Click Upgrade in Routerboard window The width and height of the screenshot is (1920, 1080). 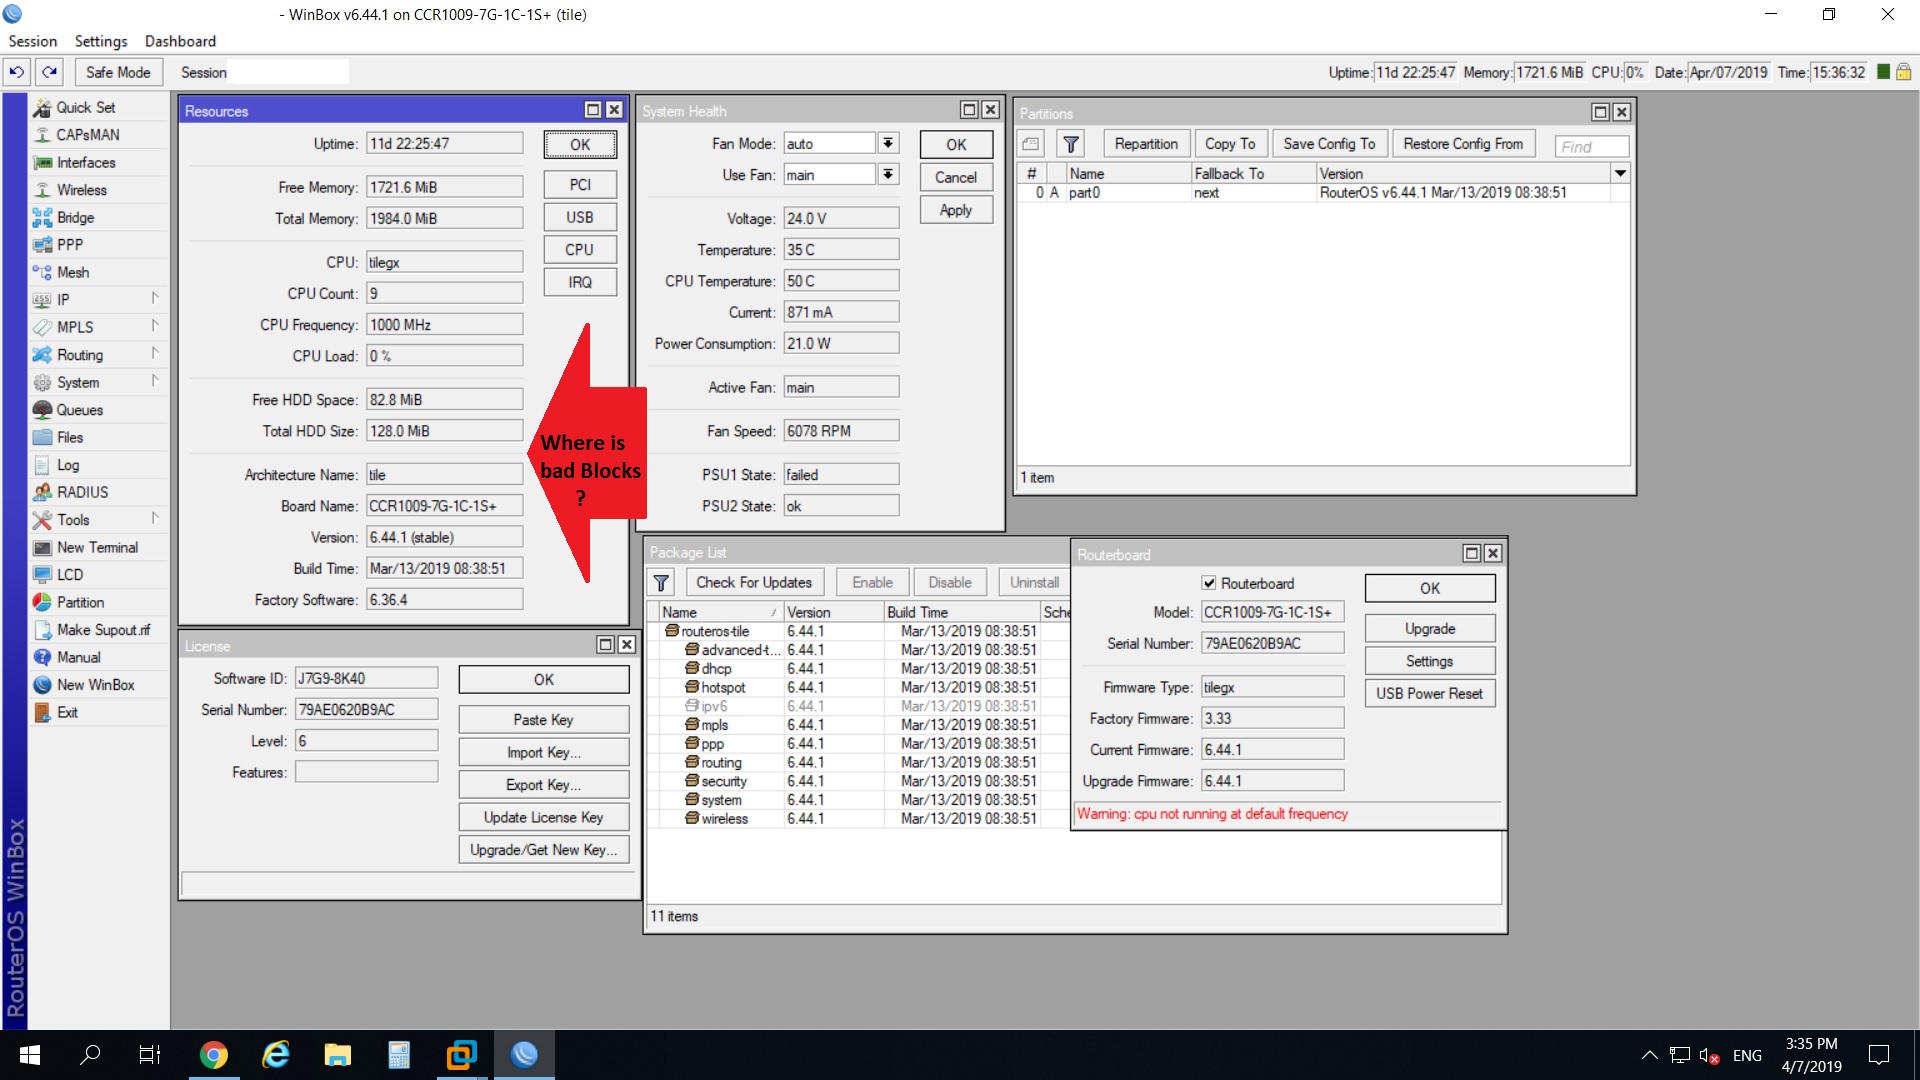(x=1430, y=629)
